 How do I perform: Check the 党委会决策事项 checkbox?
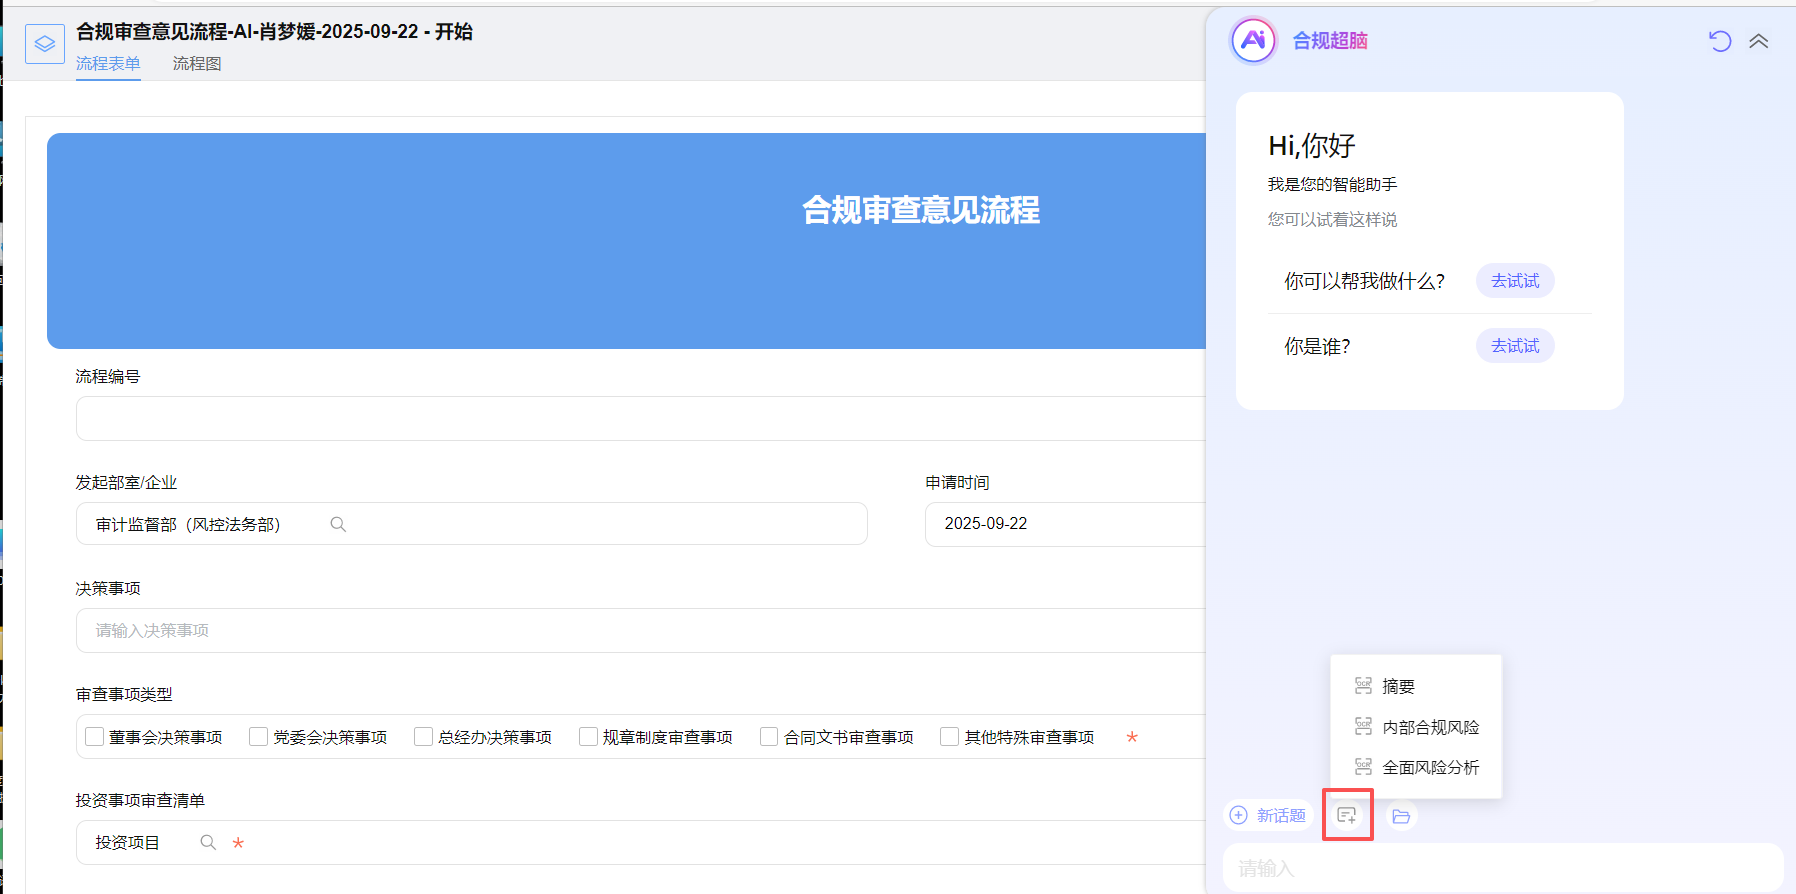259,737
